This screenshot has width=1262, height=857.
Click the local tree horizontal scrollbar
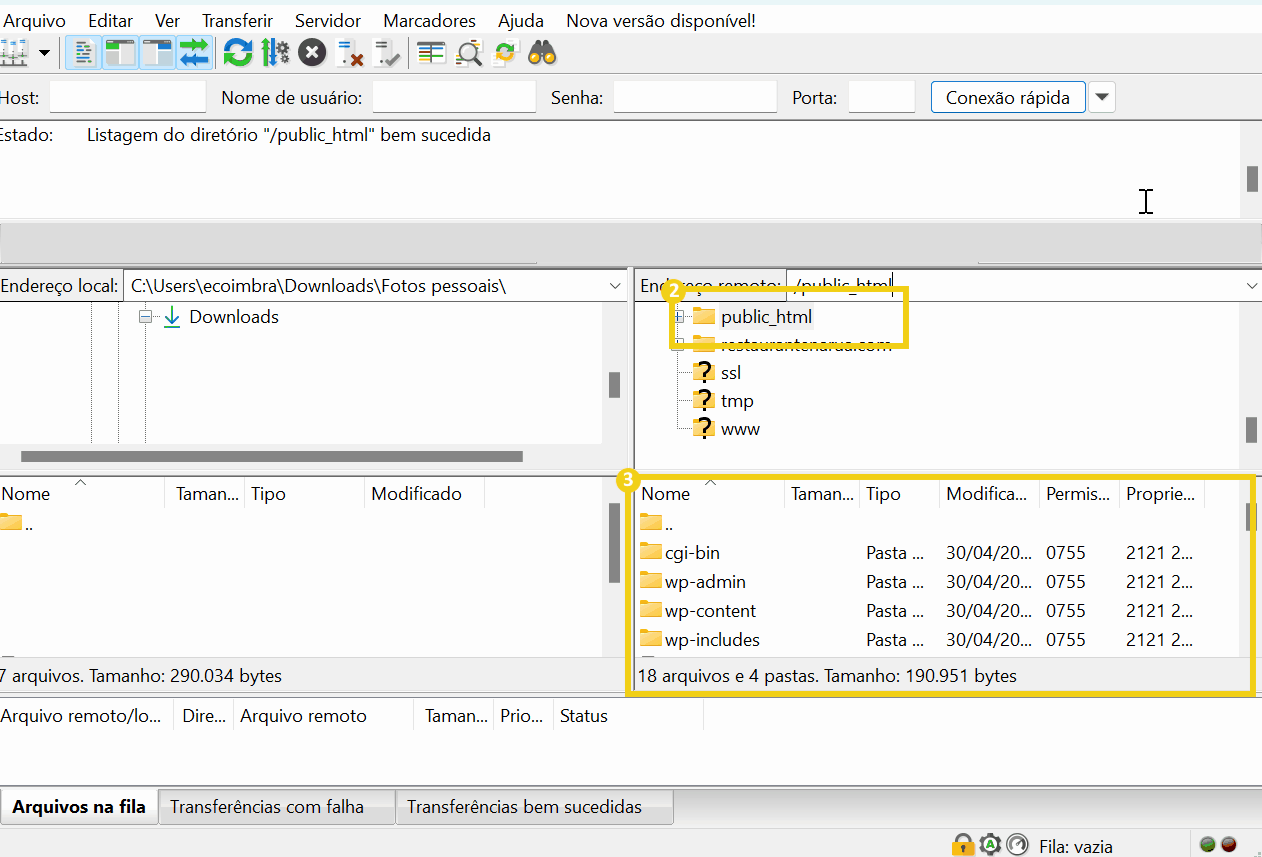coord(272,456)
